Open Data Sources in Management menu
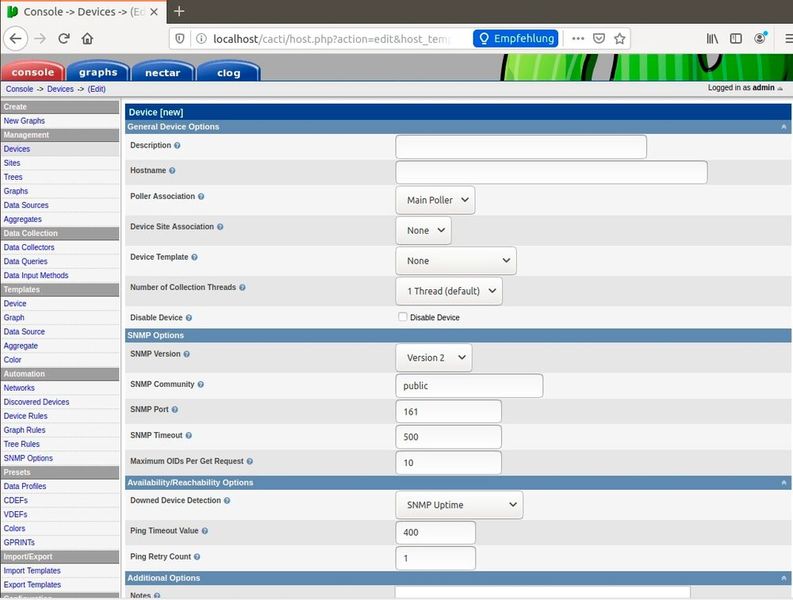793x600 pixels. pos(26,205)
